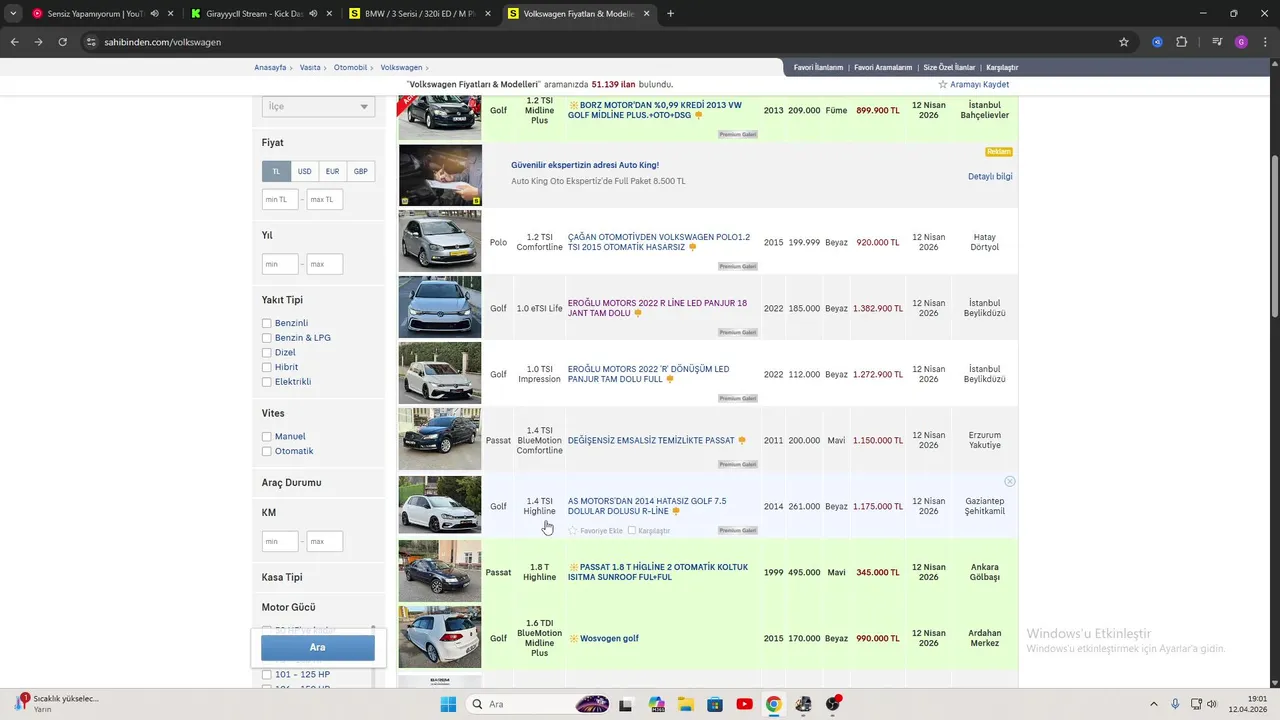
Task: Mute the Girayyycll Stream Kick tab audio
Action: point(313,14)
